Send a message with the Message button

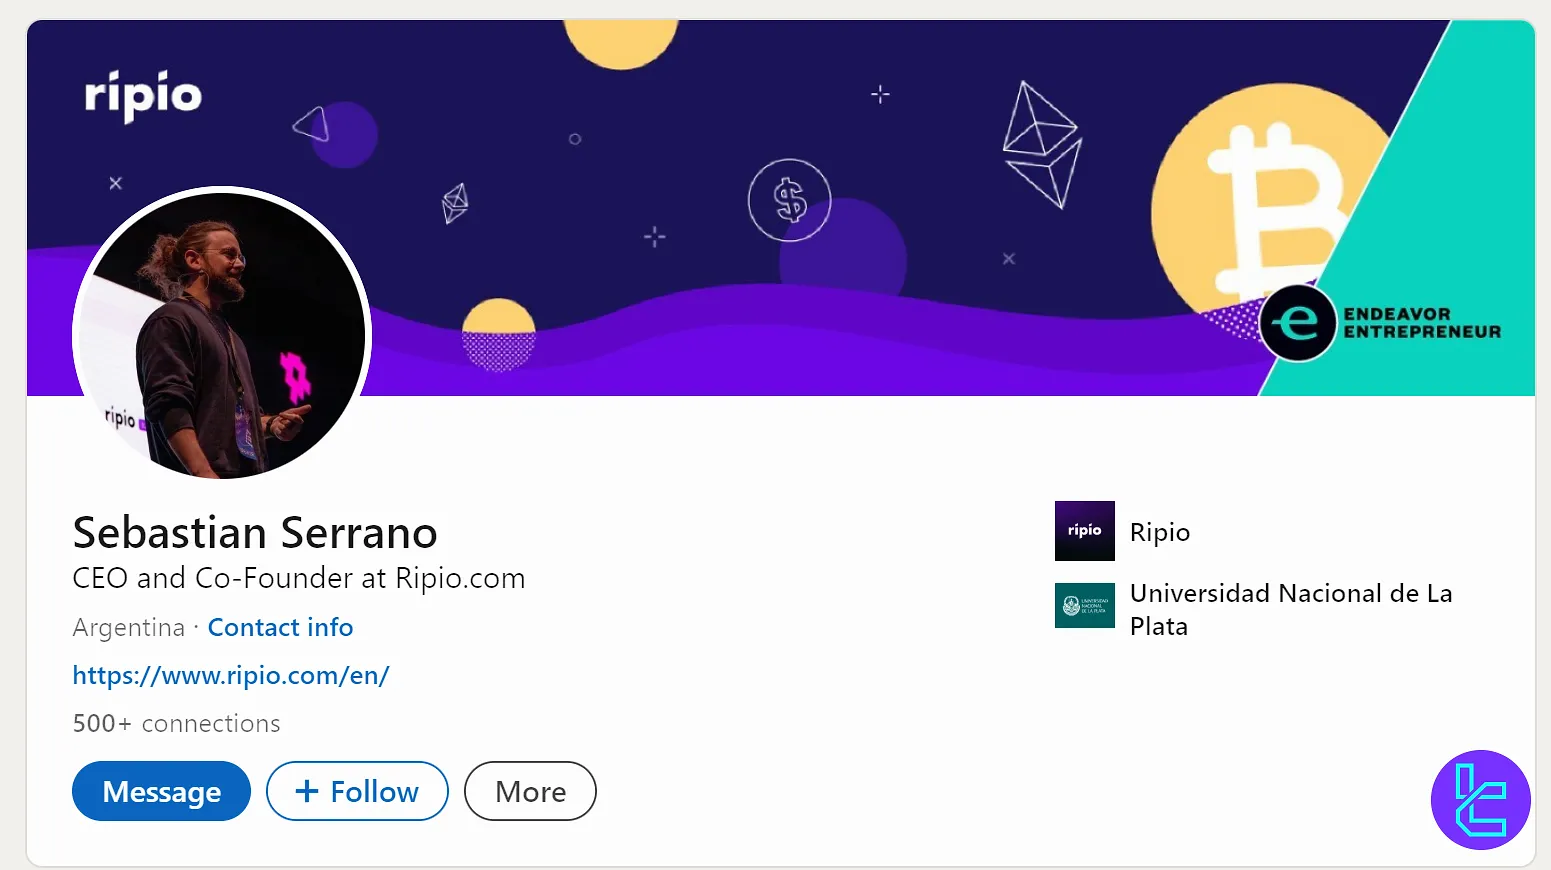(x=161, y=791)
